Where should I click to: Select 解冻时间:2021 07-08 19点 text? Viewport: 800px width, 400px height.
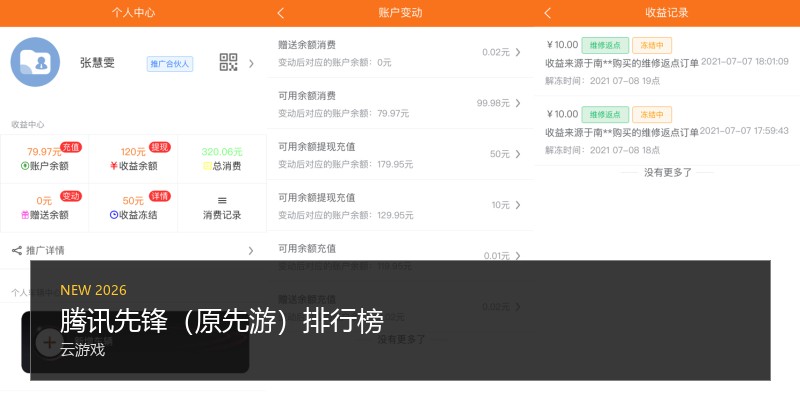[x=603, y=81]
